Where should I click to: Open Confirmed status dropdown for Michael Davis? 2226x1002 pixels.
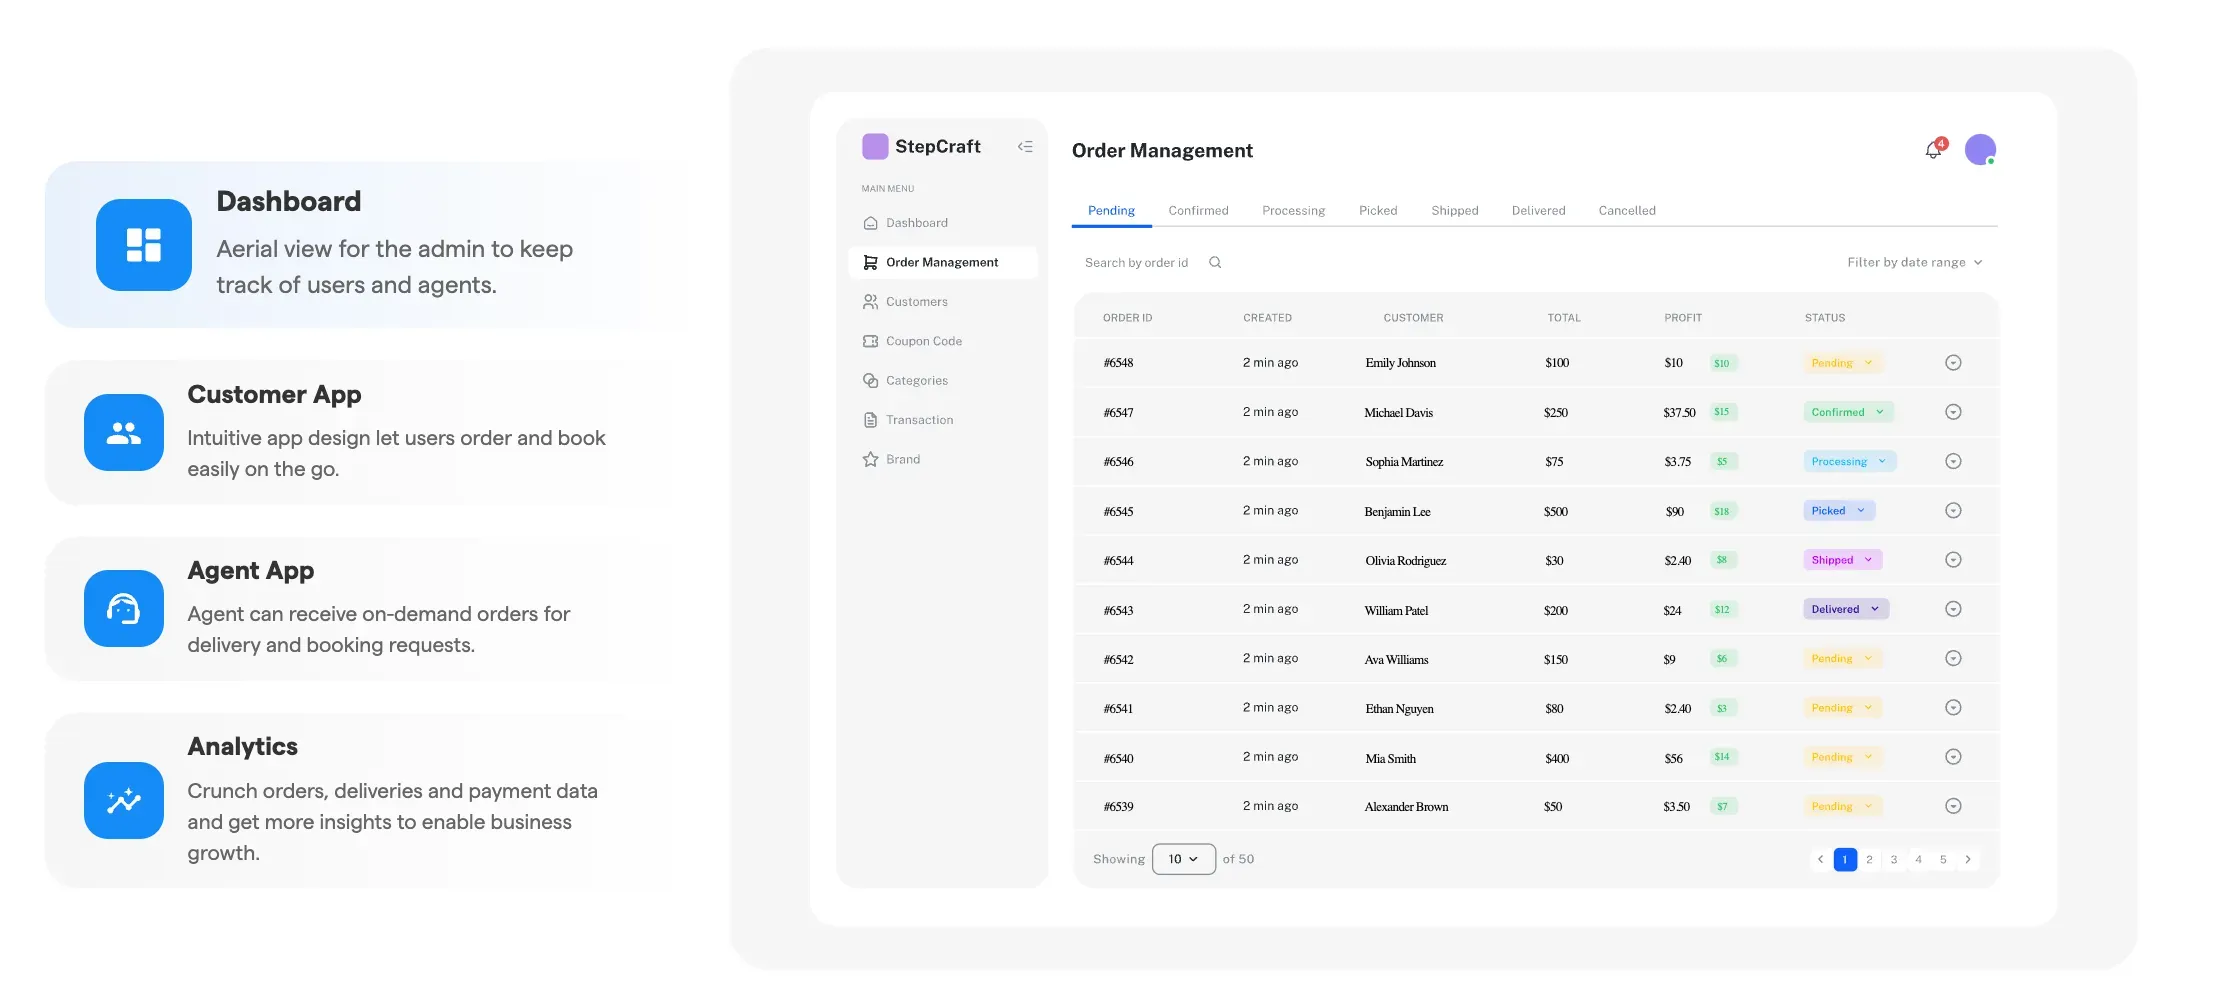click(x=1848, y=412)
